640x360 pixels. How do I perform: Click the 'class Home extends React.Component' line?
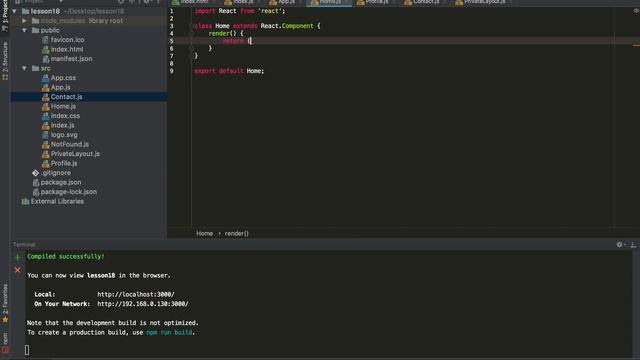(258, 26)
